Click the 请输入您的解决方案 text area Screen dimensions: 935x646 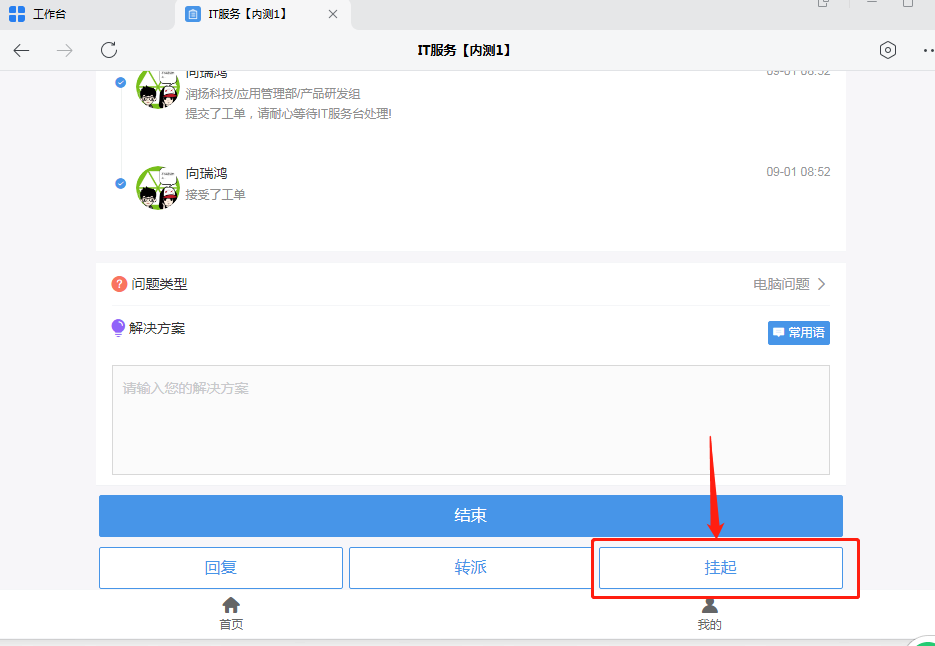[470, 420]
